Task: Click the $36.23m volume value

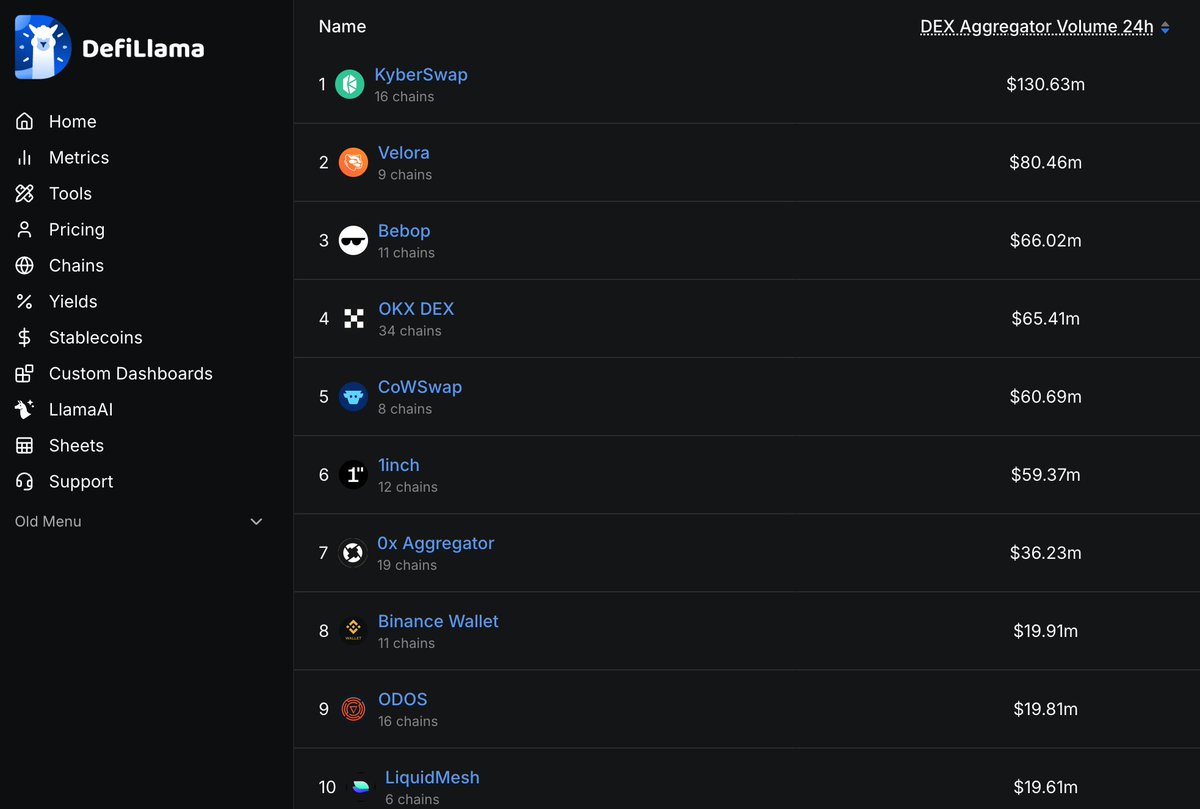Action: tap(1046, 552)
